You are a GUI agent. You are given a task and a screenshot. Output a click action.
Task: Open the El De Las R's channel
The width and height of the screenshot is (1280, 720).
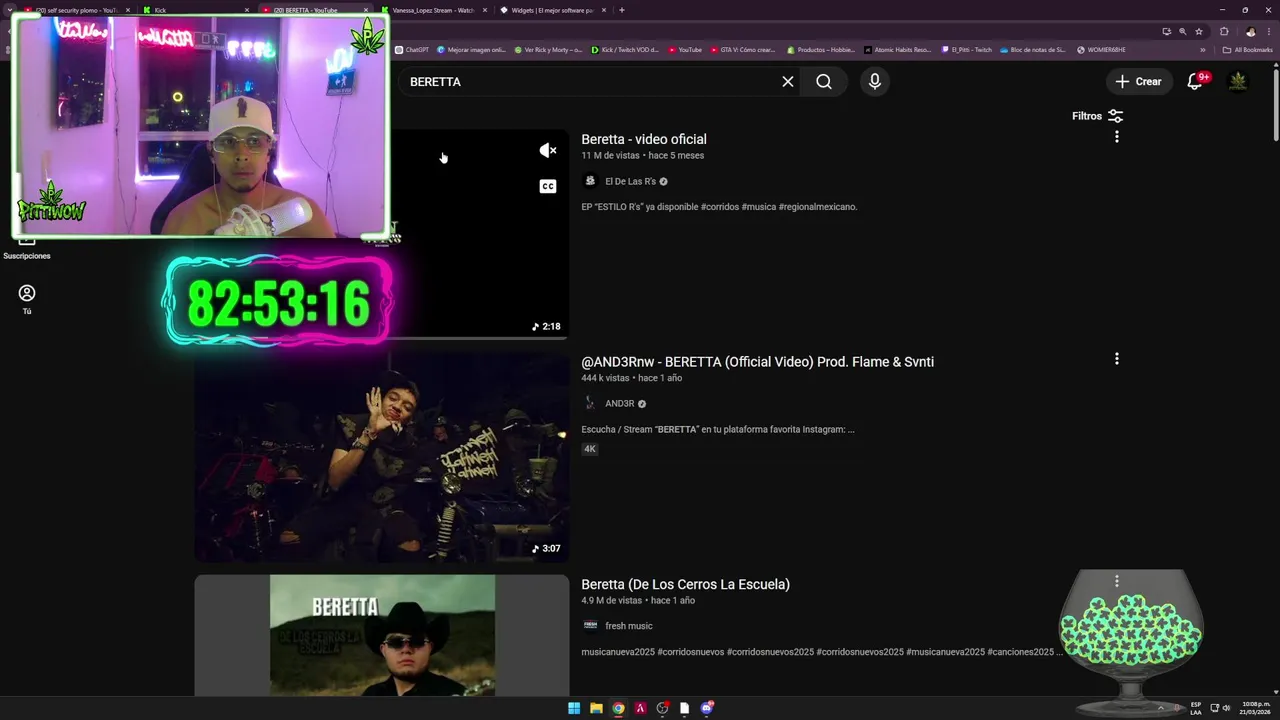(x=630, y=181)
